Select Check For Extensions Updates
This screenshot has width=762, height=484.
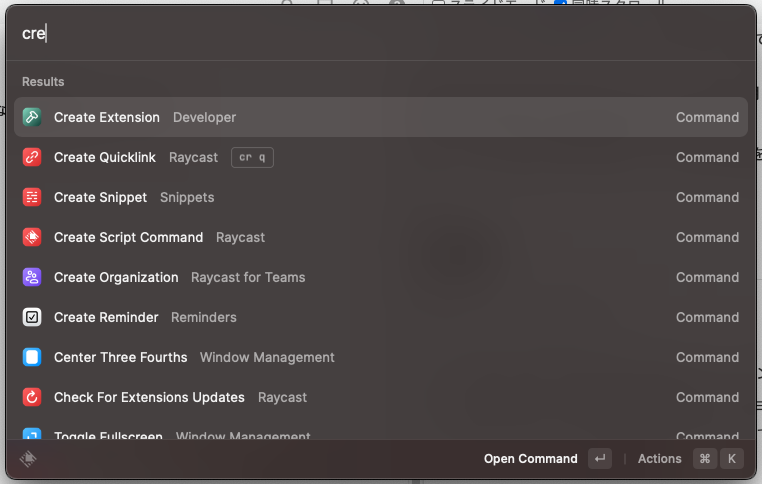381,397
